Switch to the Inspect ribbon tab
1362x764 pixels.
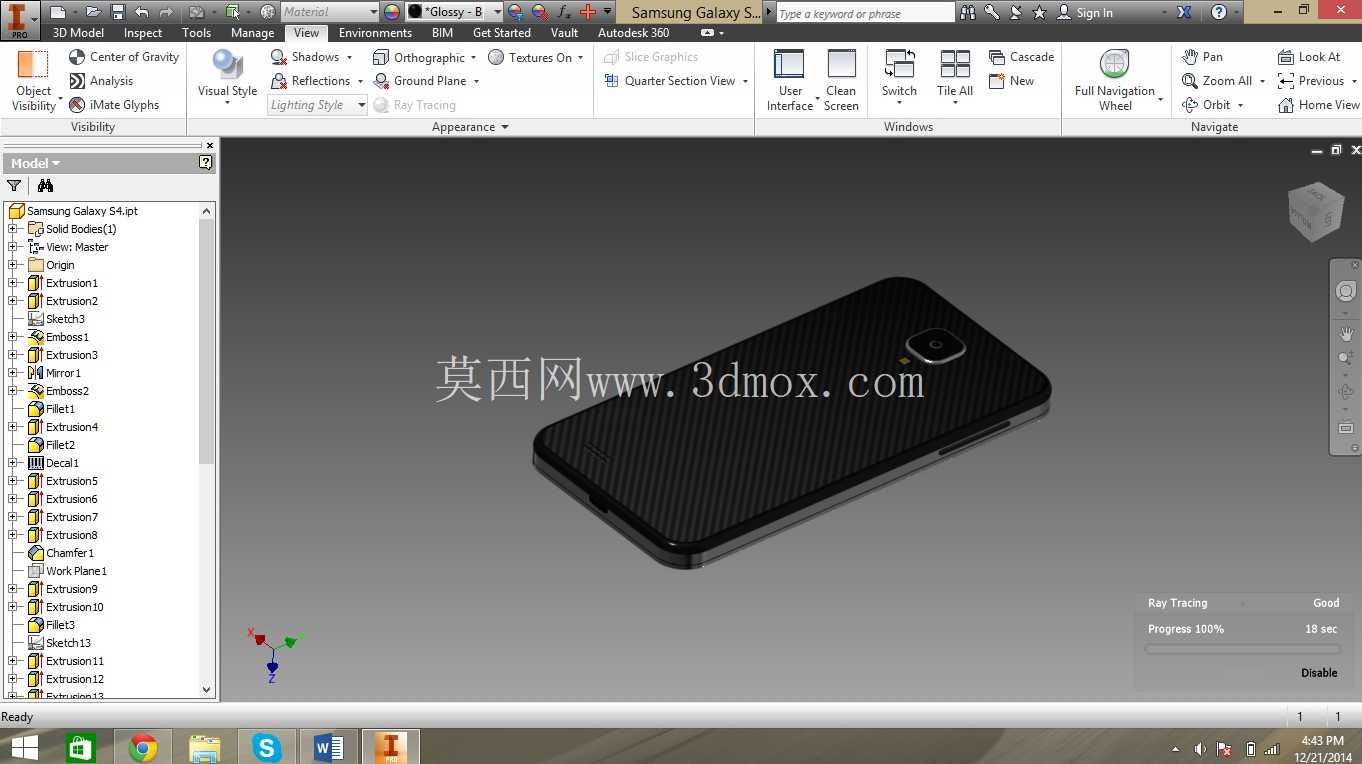[x=143, y=33]
